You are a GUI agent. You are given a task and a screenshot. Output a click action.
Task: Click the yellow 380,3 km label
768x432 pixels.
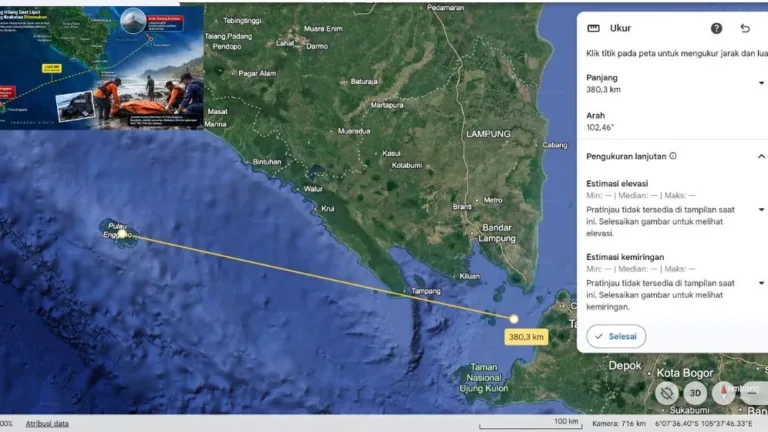tap(526, 337)
